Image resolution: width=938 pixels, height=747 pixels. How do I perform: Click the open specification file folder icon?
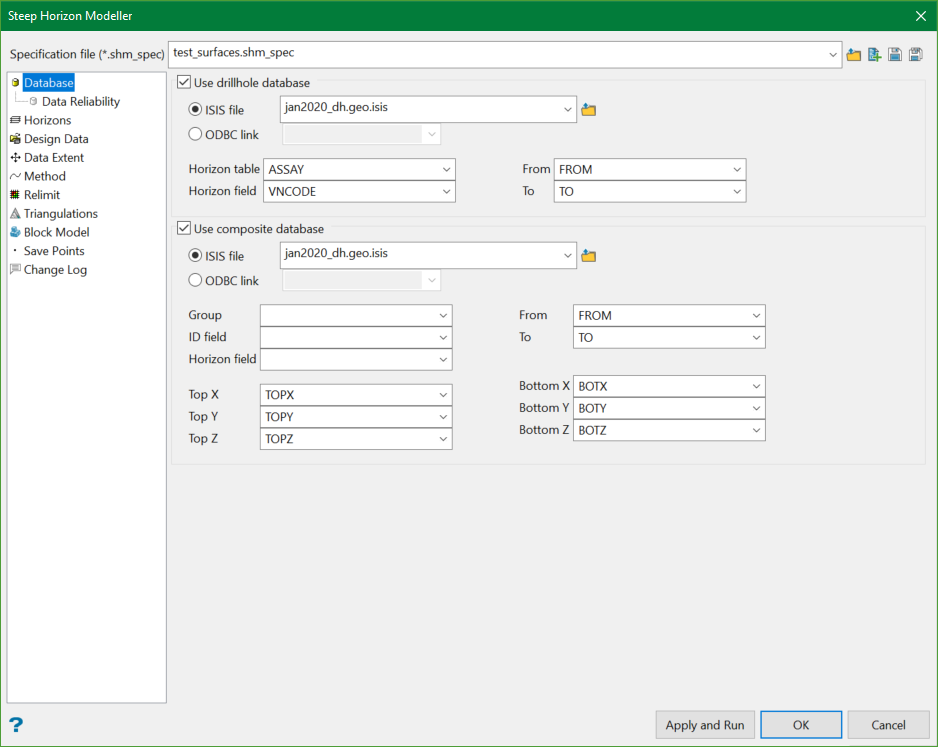click(853, 55)
